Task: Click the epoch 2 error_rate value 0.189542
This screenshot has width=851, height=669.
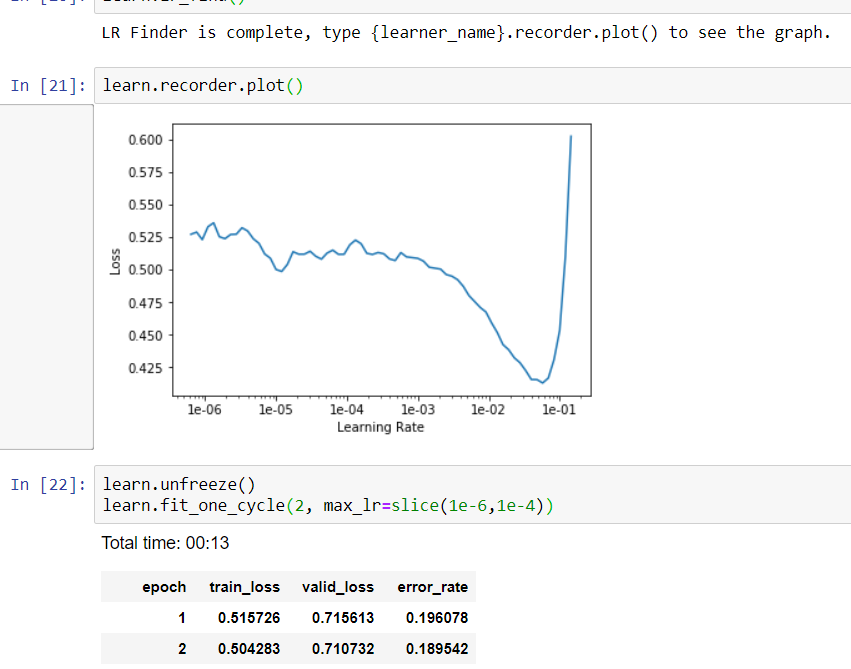Action: click(x=437, y=649)
